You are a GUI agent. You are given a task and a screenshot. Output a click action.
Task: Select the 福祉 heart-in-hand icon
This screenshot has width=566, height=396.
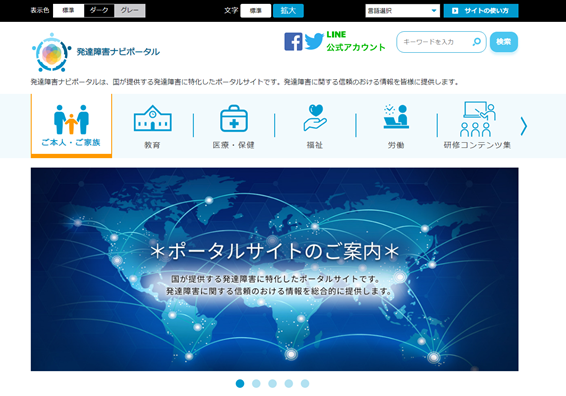pyautogui.click(x=315, y=118)
